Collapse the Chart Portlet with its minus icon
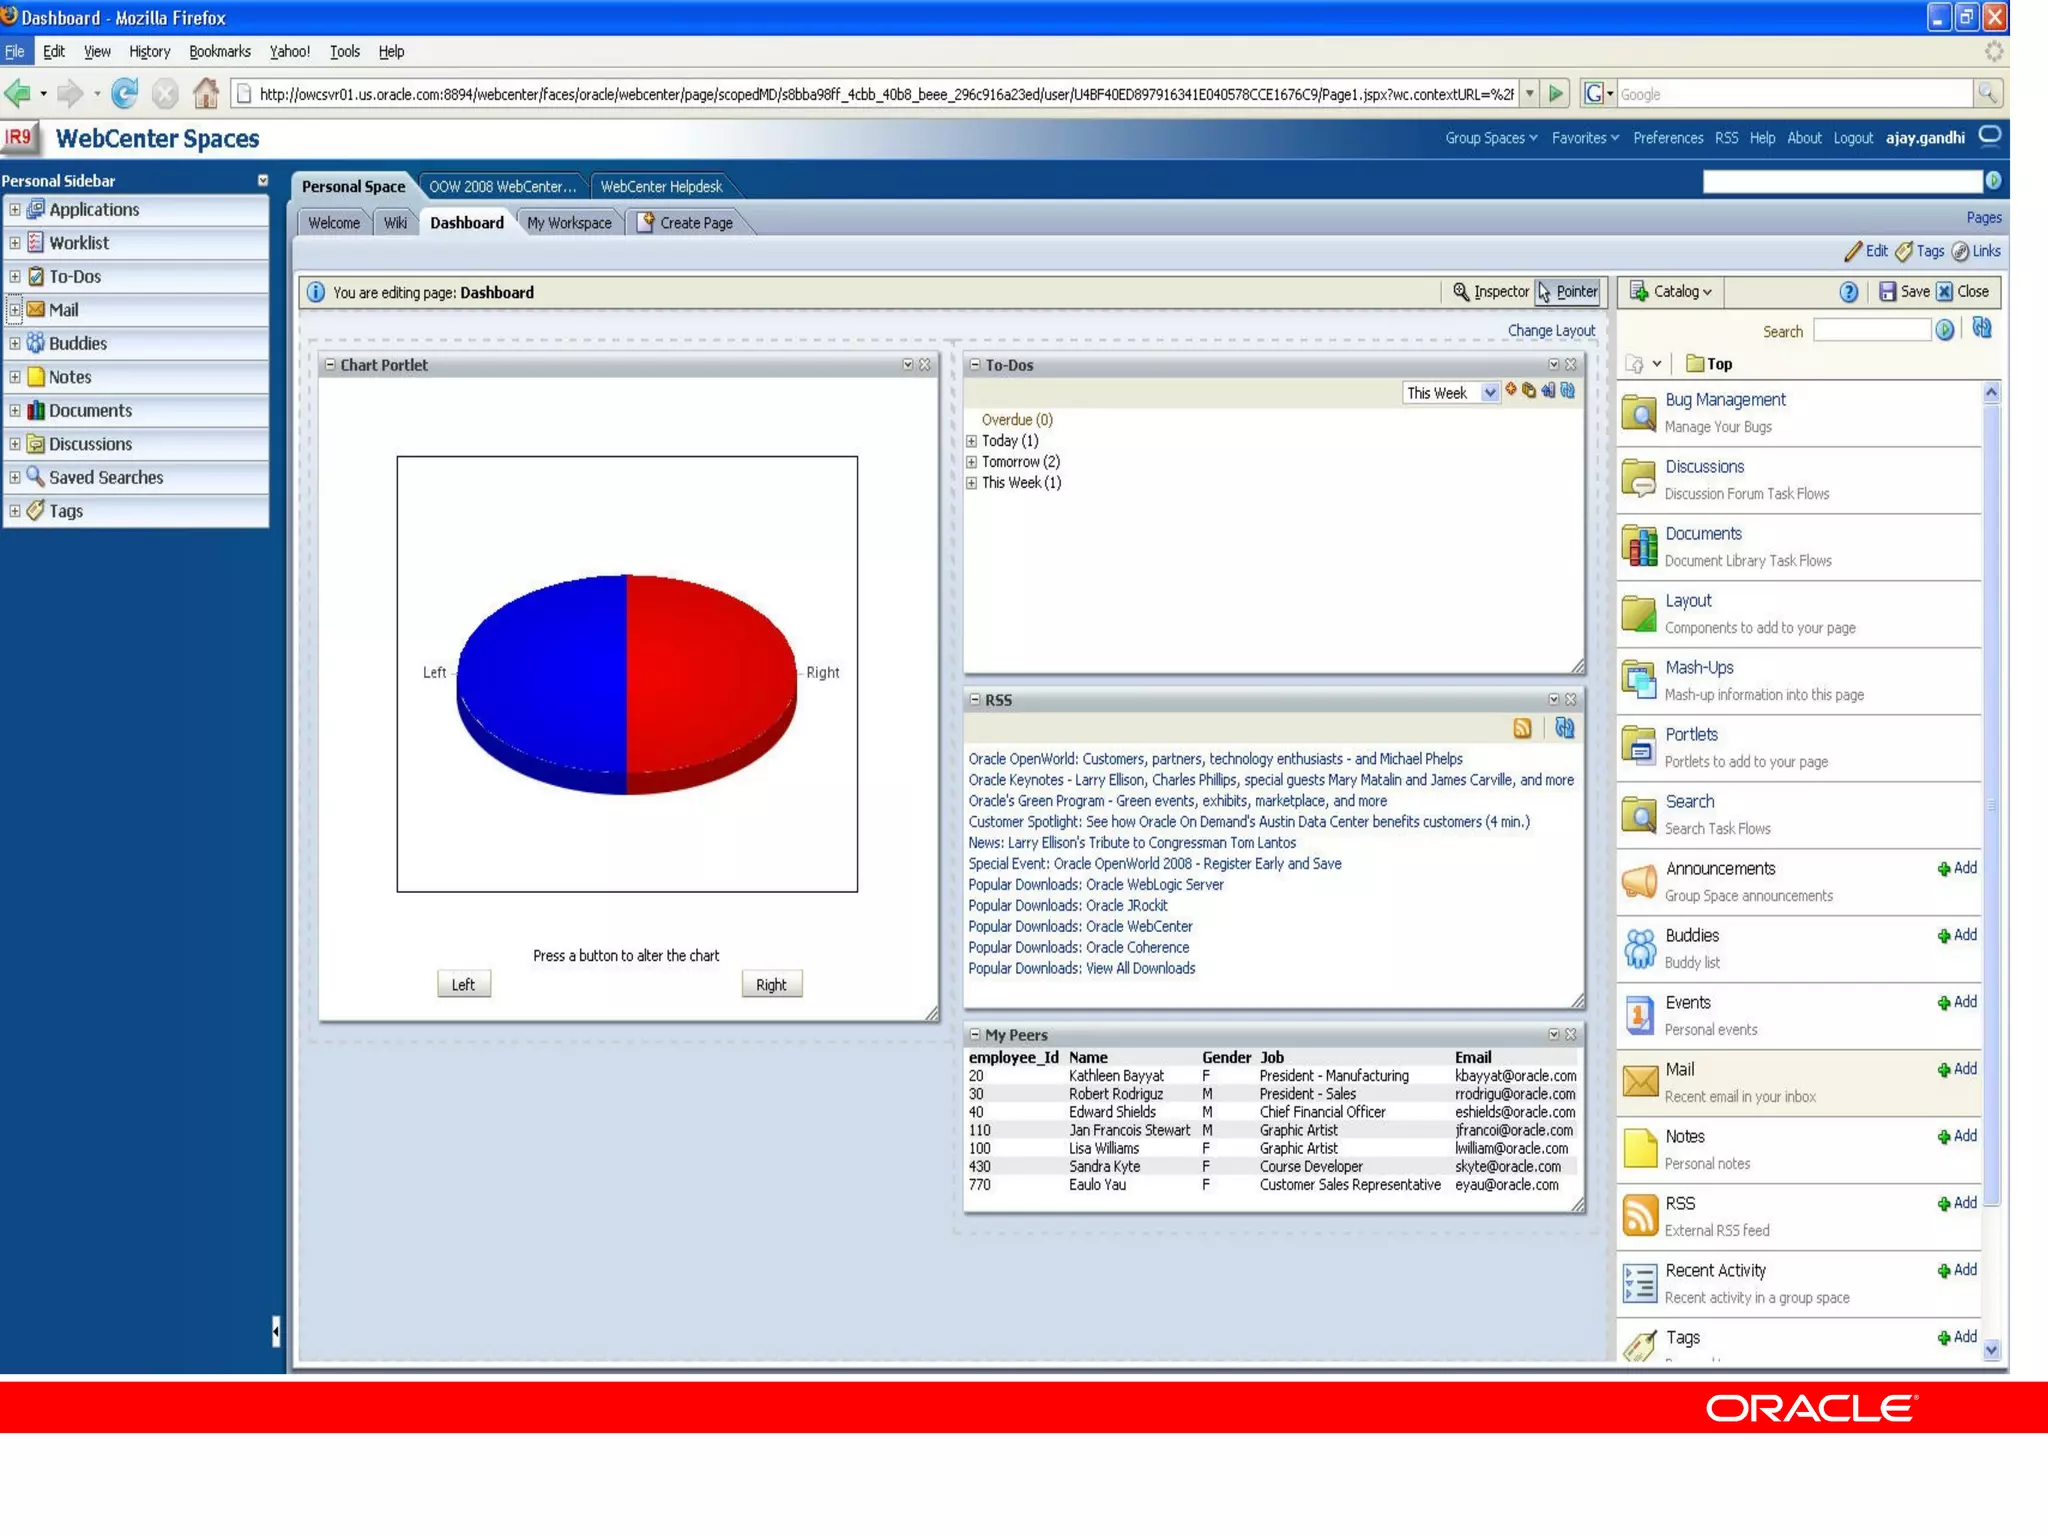This screenshot has height=1536, width=2048. 330,365
